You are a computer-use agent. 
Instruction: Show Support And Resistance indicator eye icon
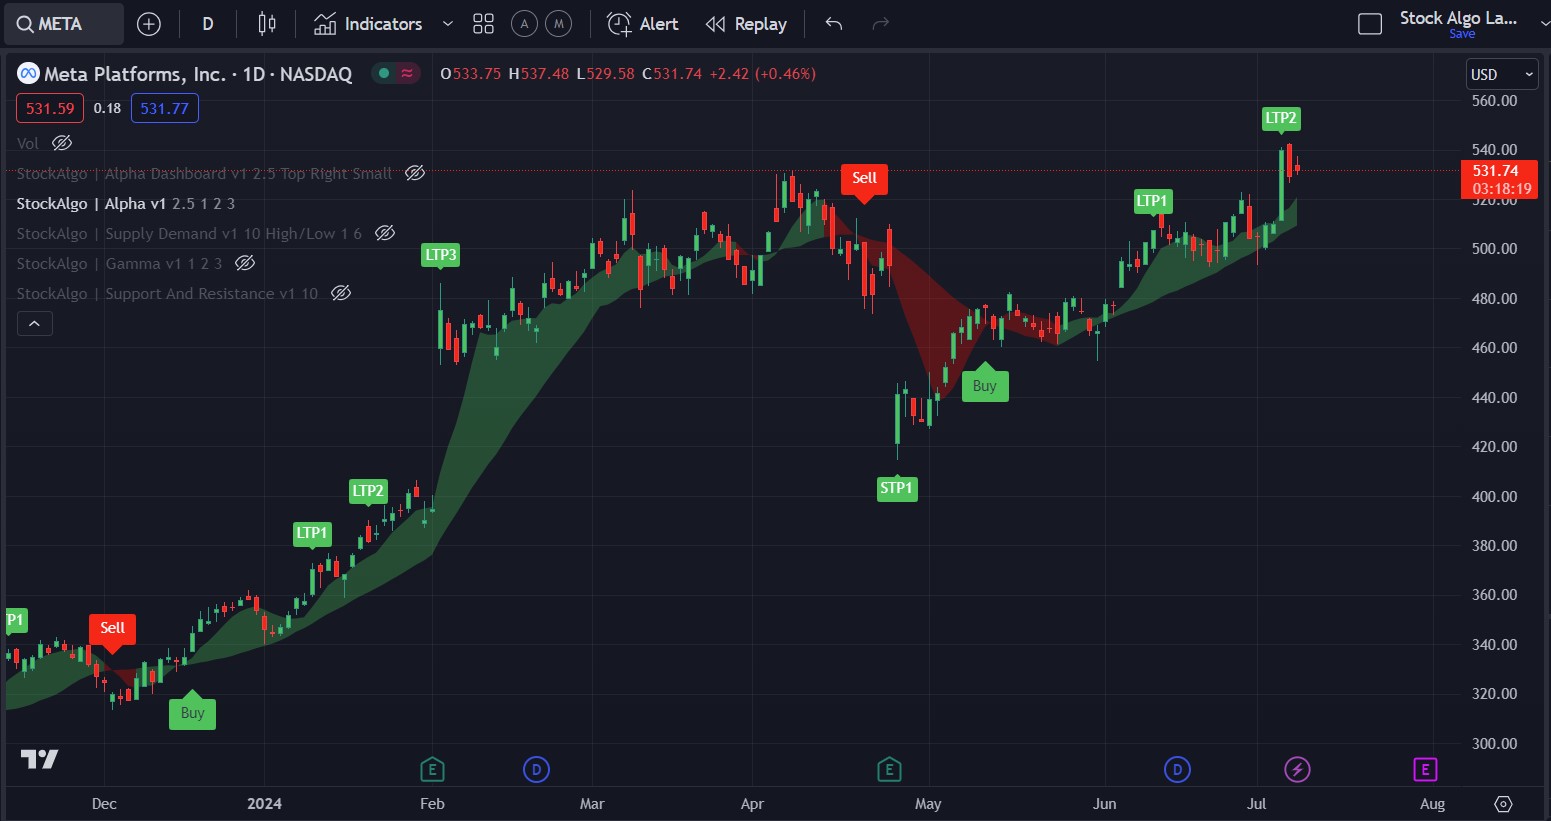[341, 293]
